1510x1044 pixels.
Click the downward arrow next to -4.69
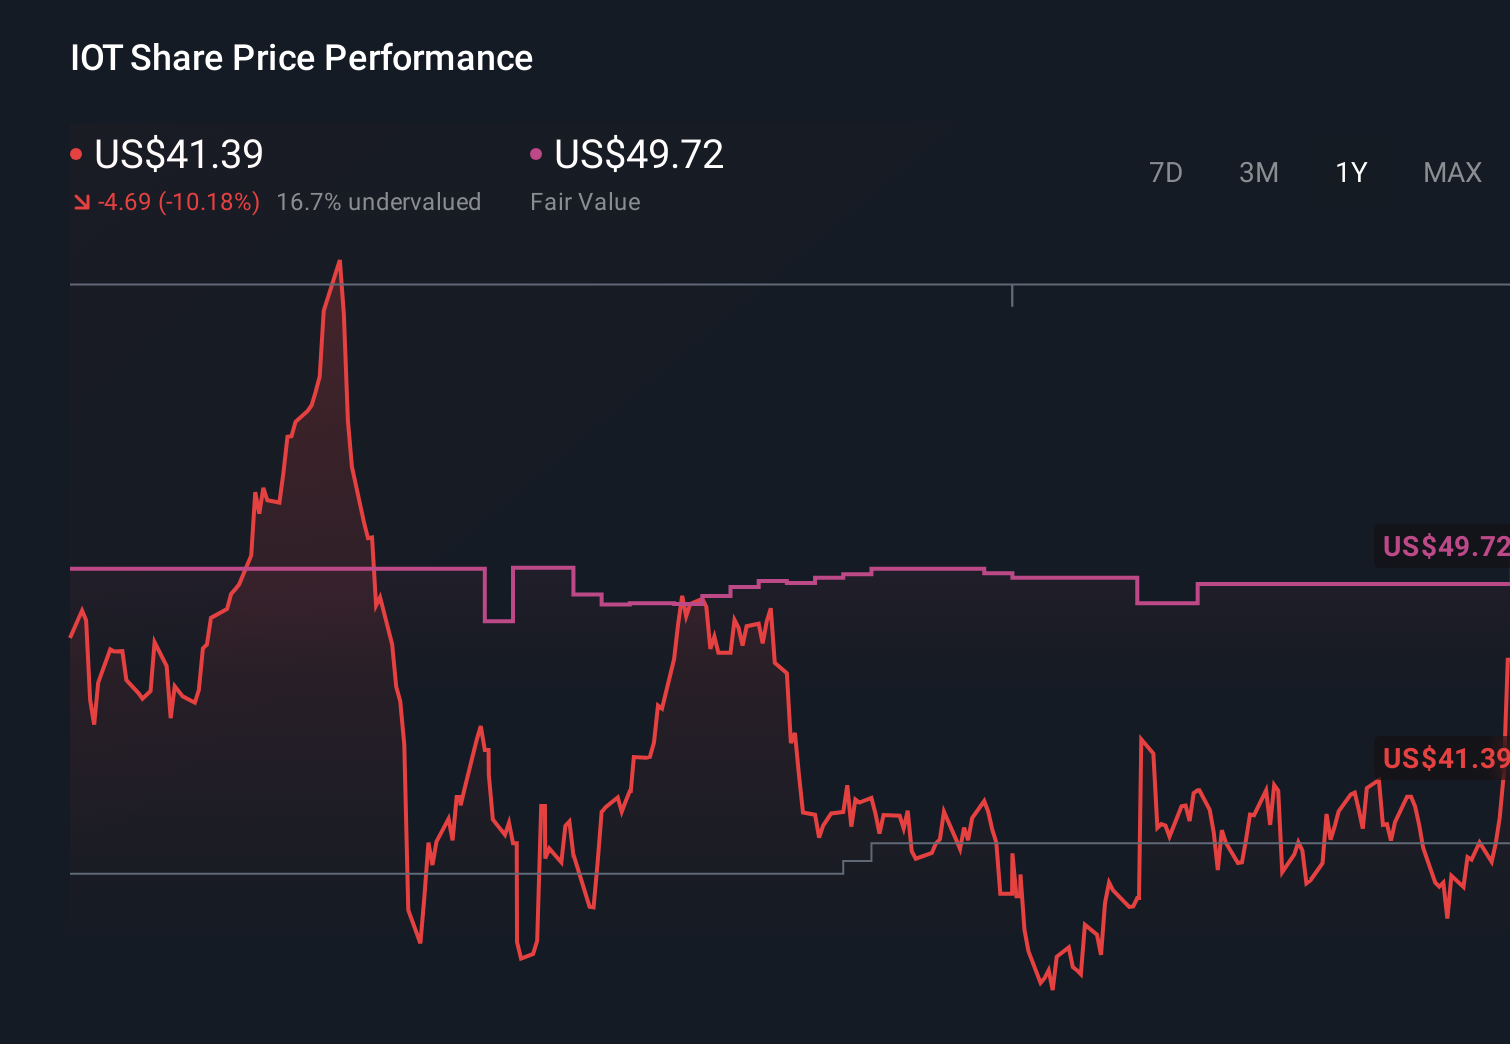pyautogui.click(x=82, y=202)
